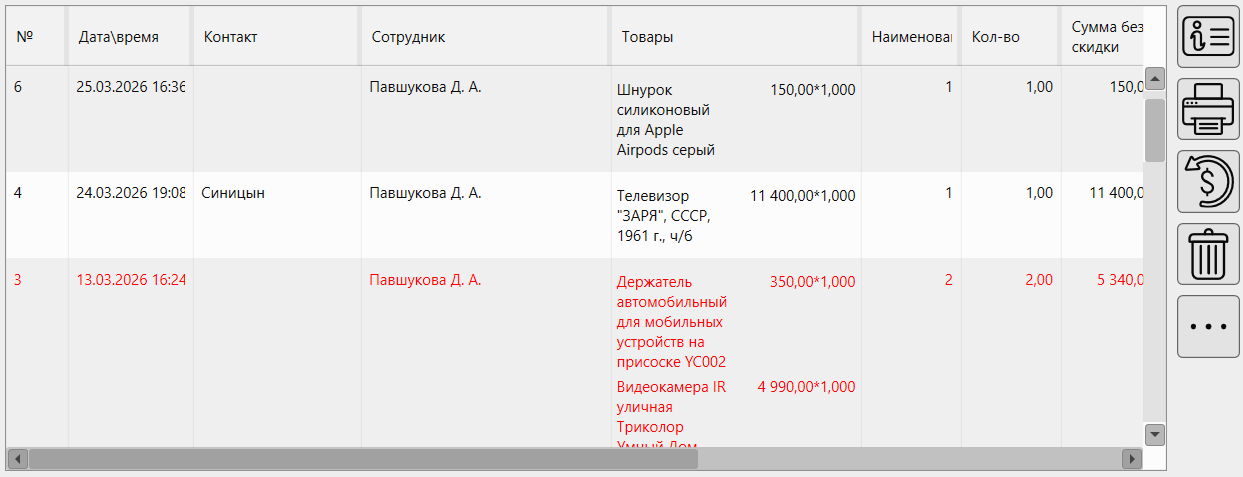The image size is (1243, 477).
Task: Click the horizontal scrollbar thumb
Action: [x=363, y=459]
